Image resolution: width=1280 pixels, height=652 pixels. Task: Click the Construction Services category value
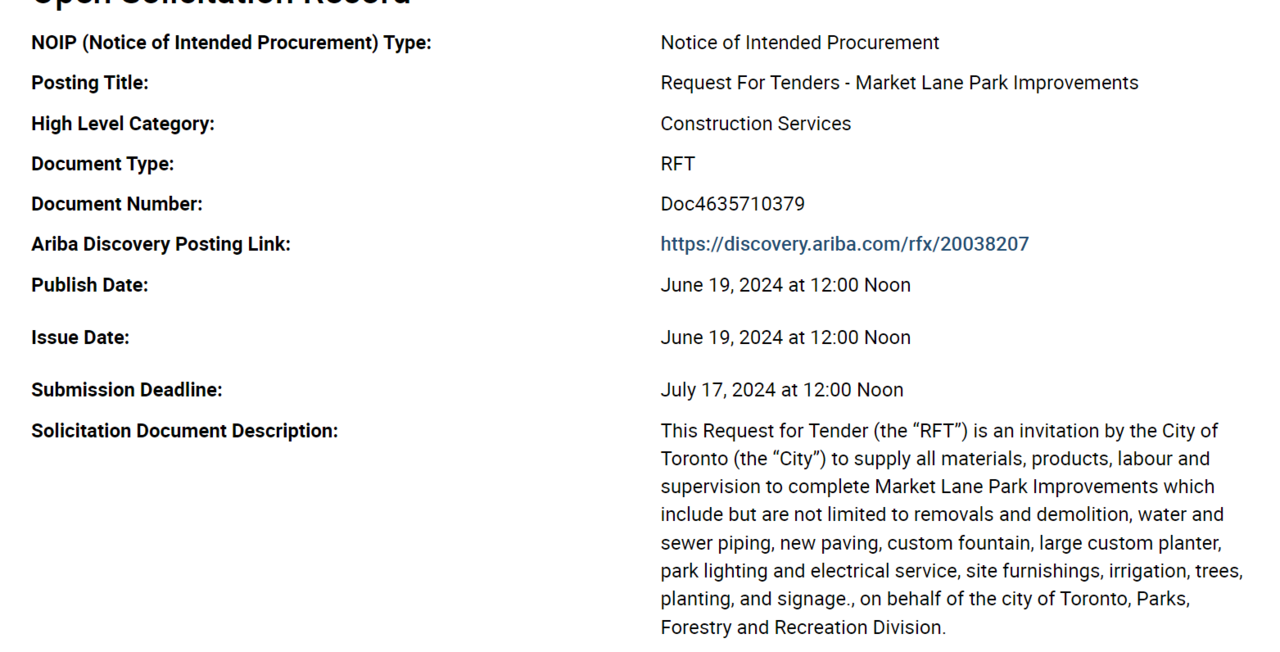click(x=755, y=124)
